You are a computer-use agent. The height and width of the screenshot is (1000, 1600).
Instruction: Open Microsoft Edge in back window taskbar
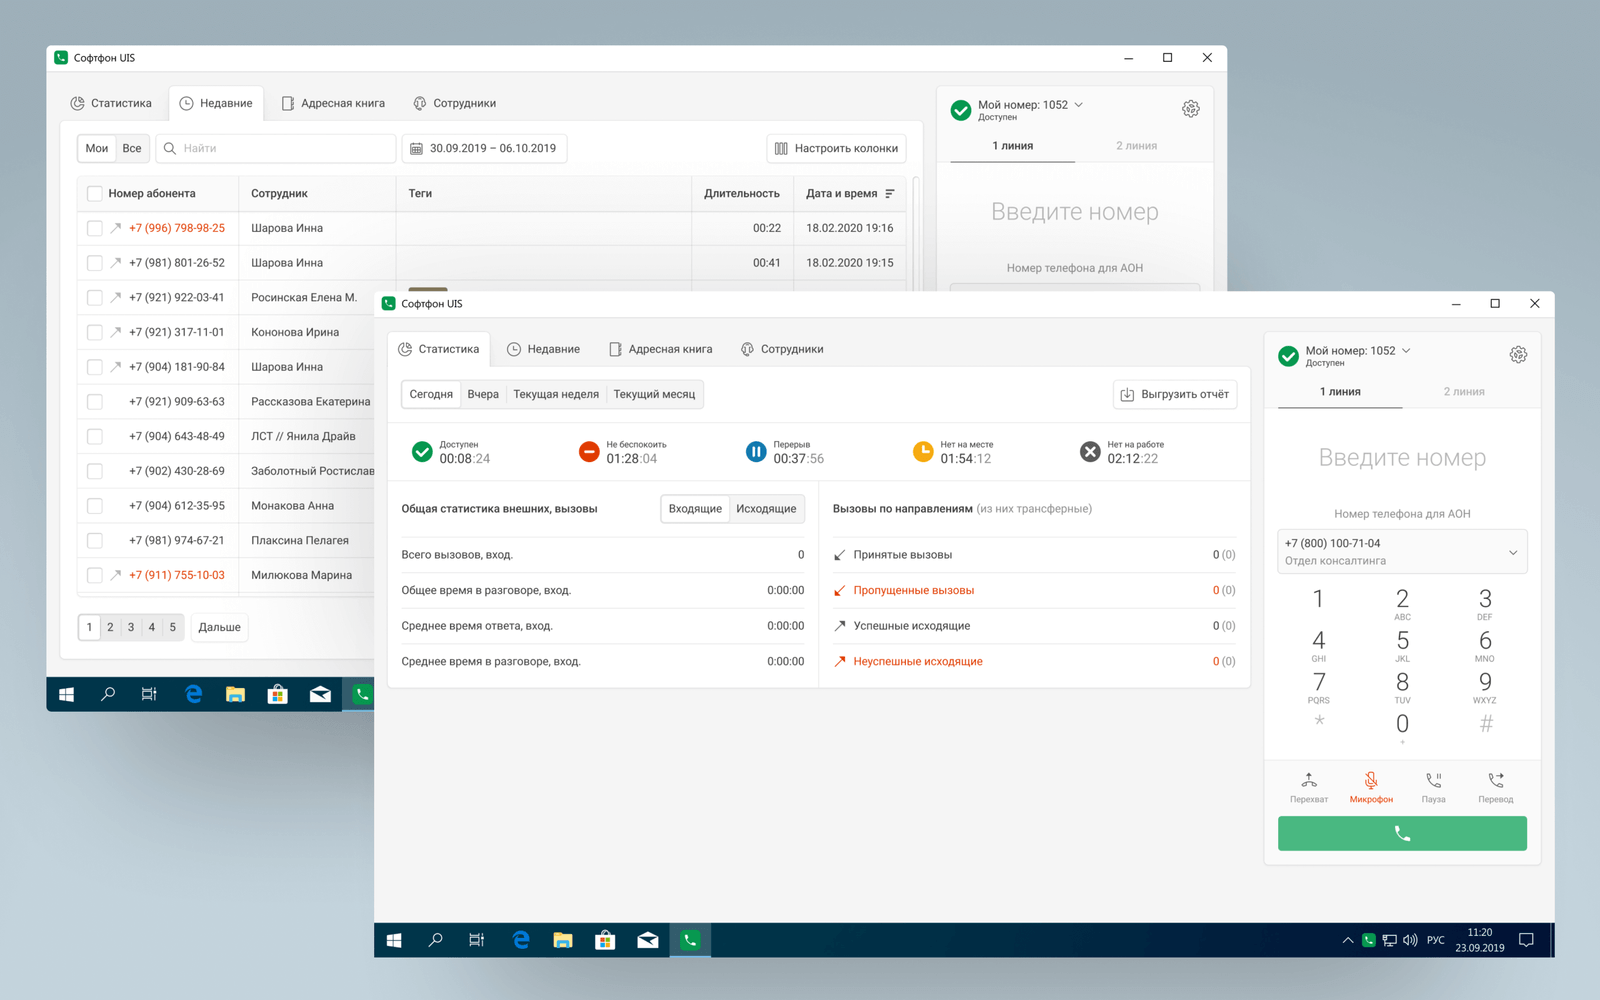(x=193, y=694)
